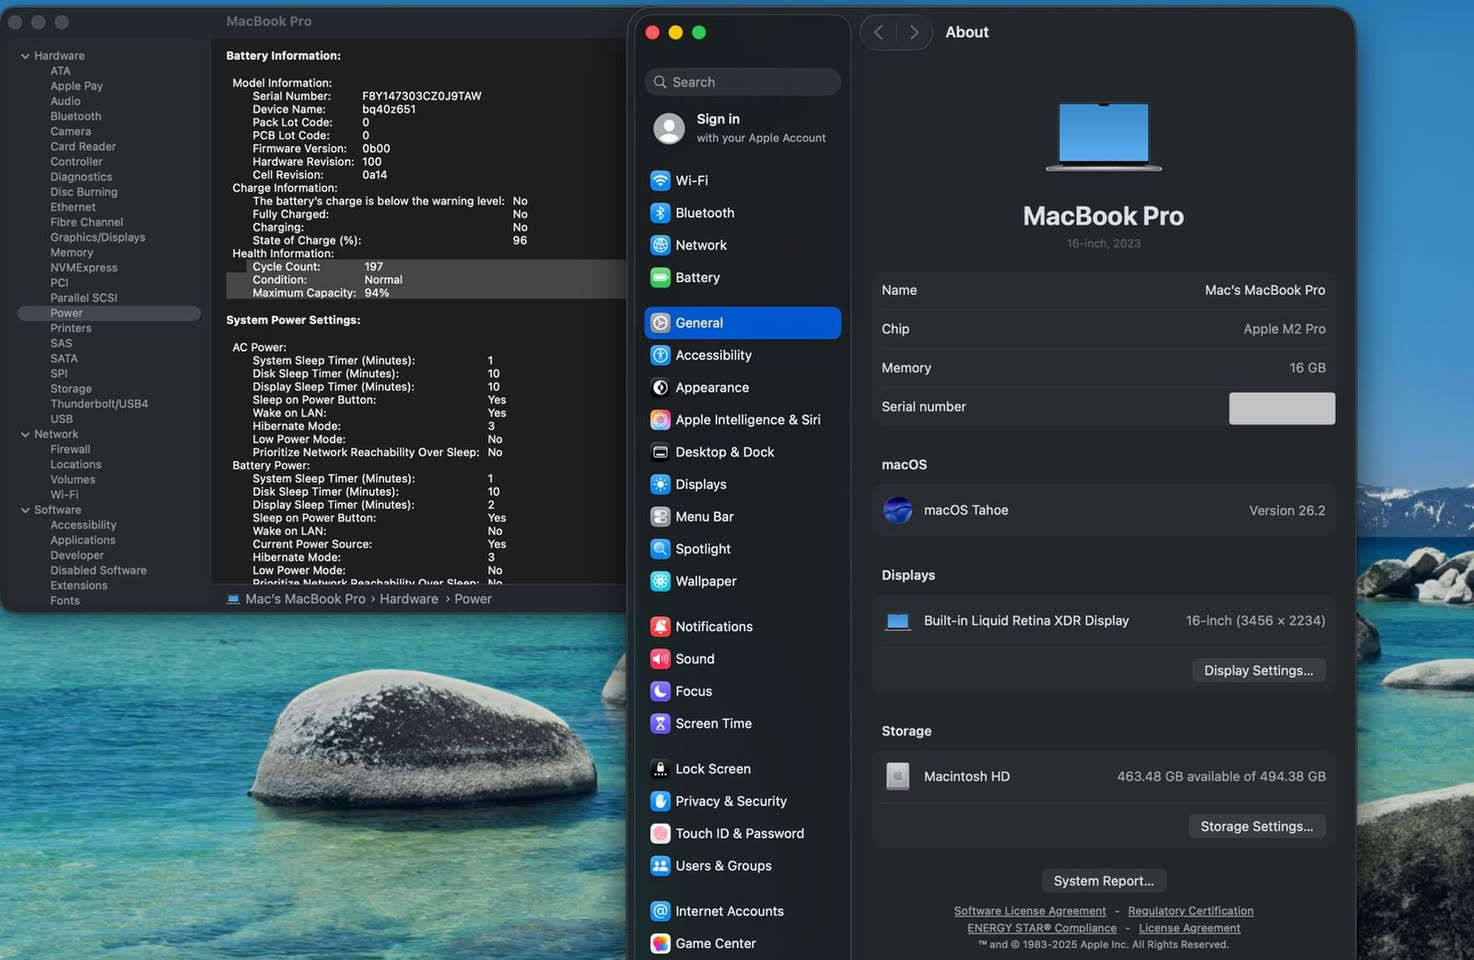Open Accessibility settings

(713, 355)
